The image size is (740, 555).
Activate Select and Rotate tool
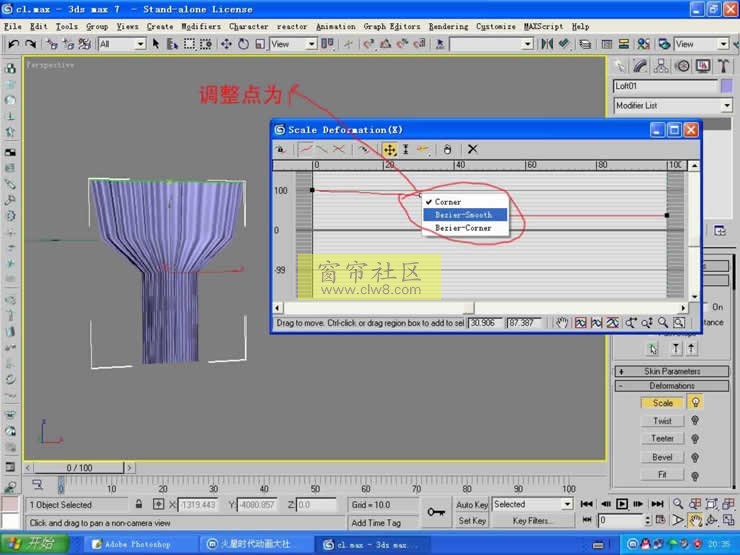(x=243, y=44)
